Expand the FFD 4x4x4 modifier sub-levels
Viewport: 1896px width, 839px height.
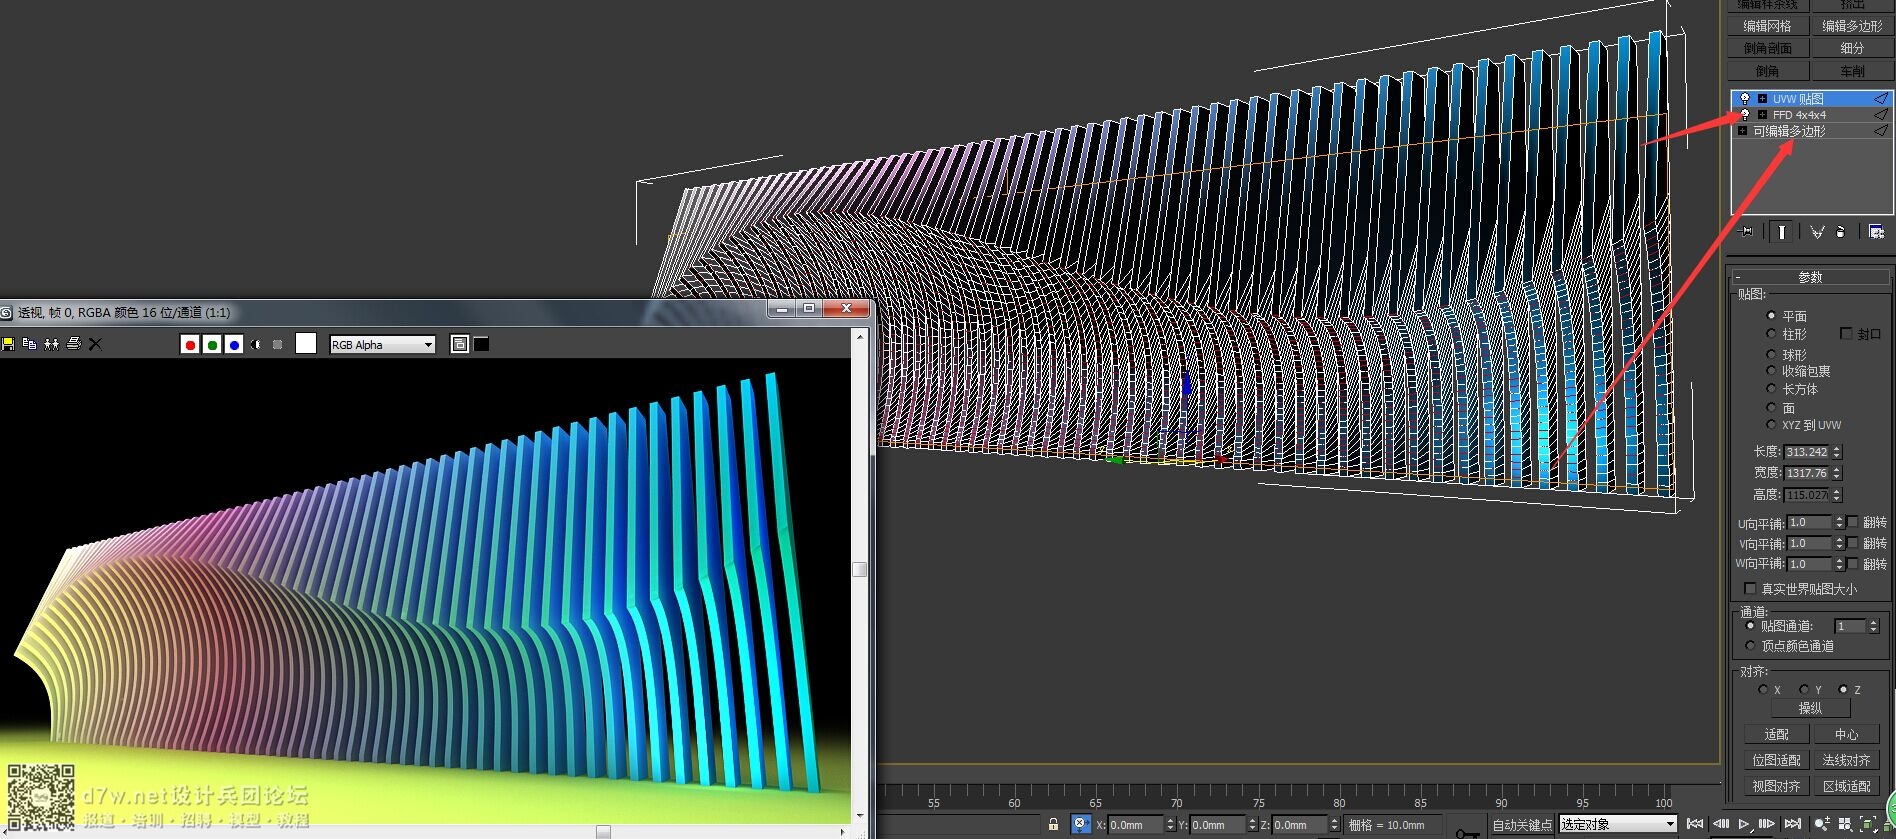(1762, 115)
